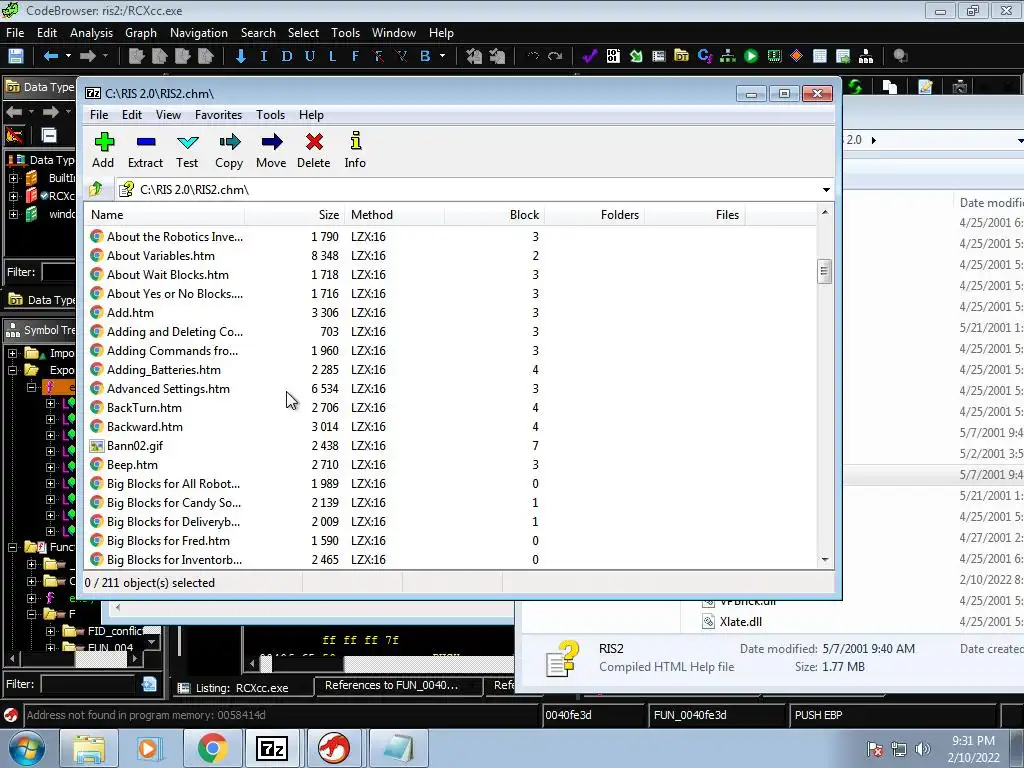The image size is (1024, 768).
Task: Expand the FID_conflict folder node
Action: (x=50, y=632)
